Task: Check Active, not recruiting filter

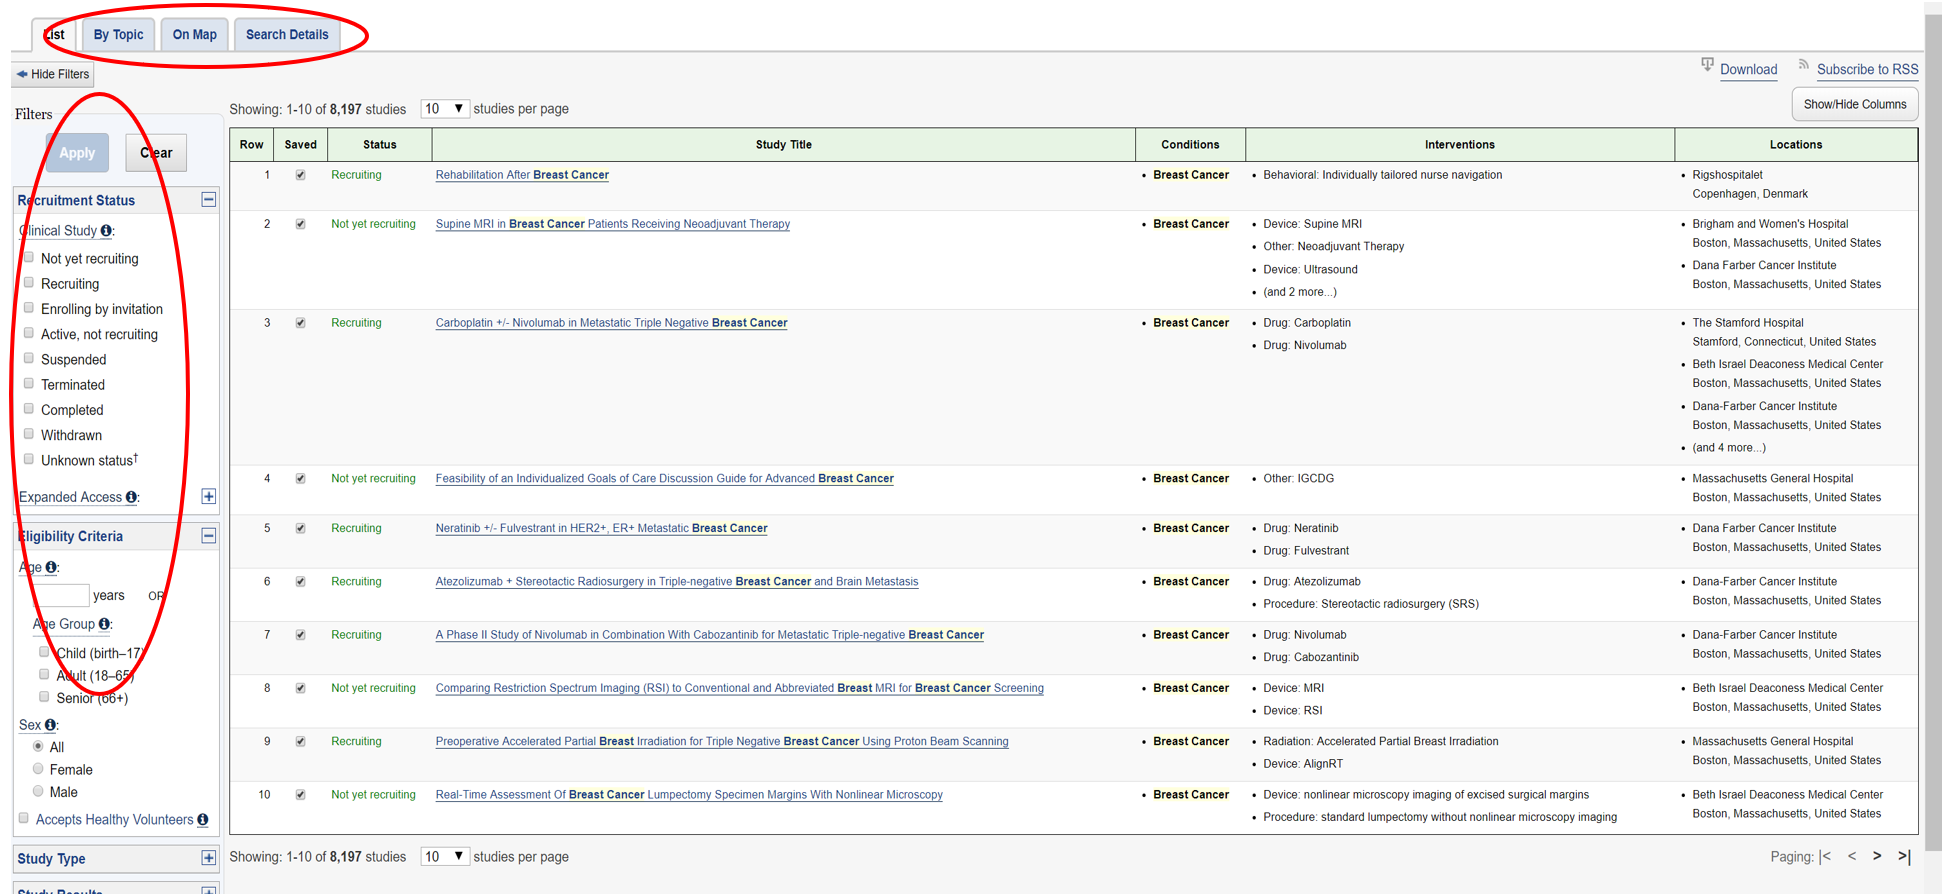Action: pyautogui.click(x=29, y=333)
